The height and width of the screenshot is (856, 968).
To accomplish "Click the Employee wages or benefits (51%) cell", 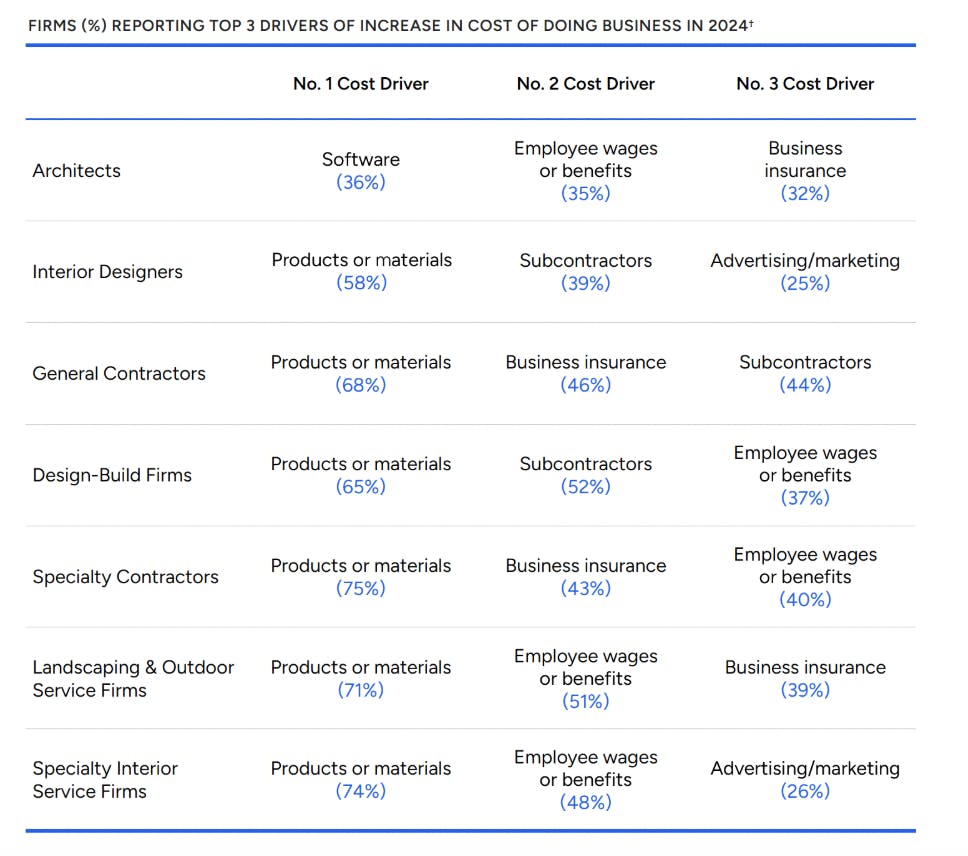I will click(x=585, y=678).
